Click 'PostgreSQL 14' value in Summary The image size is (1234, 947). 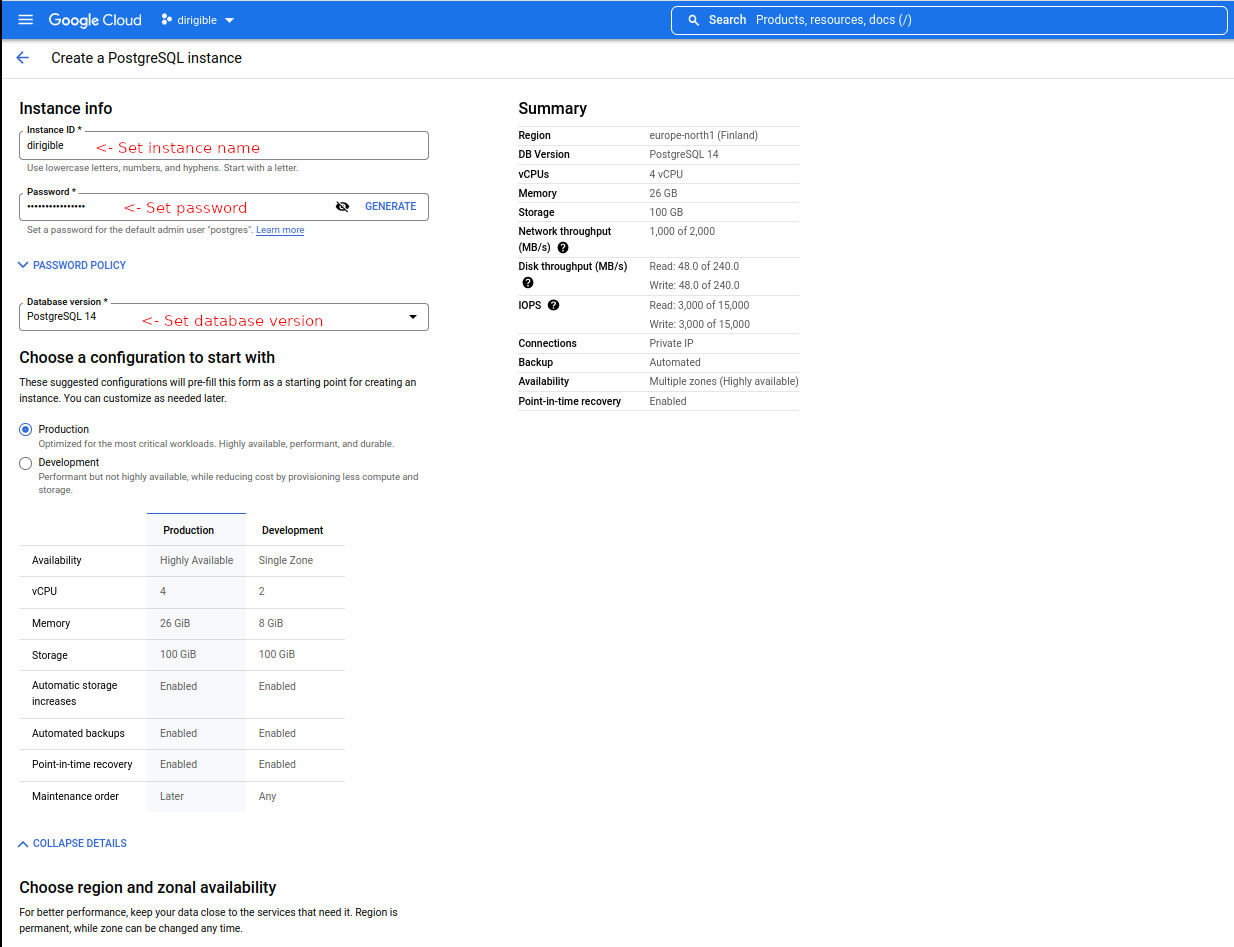coord(684,154)
